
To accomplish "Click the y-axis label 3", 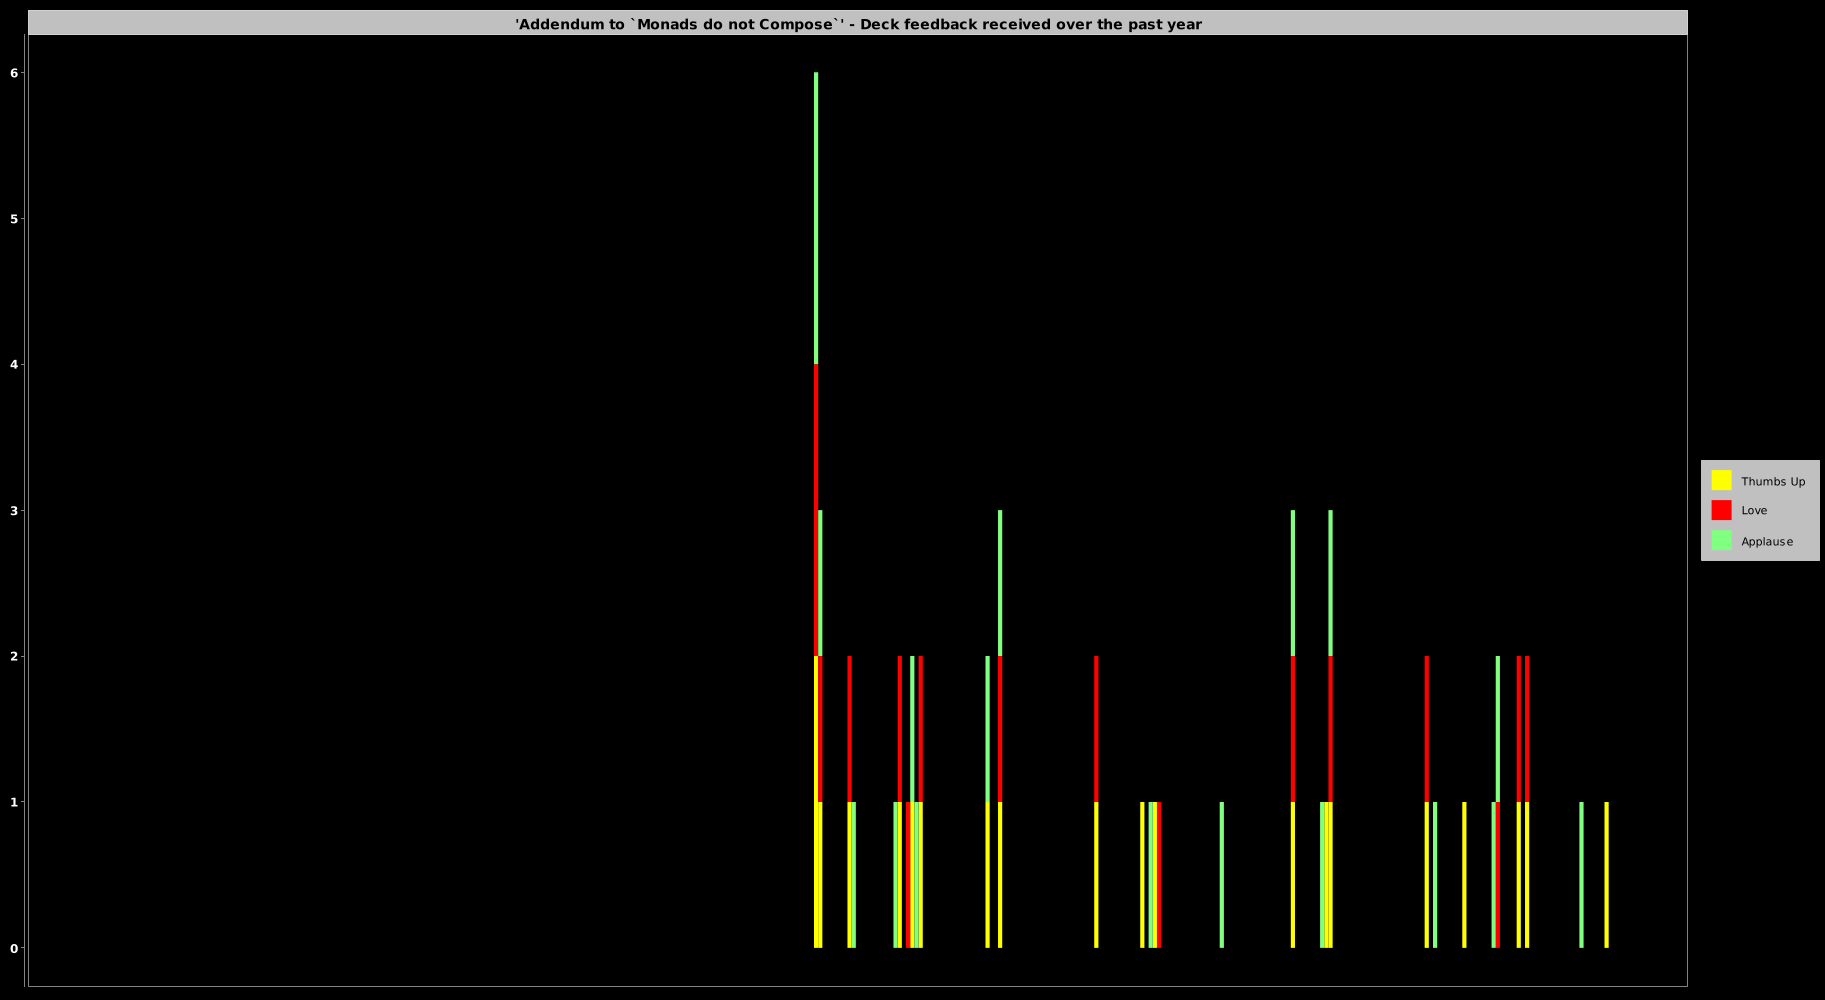I will coord(15,511).
